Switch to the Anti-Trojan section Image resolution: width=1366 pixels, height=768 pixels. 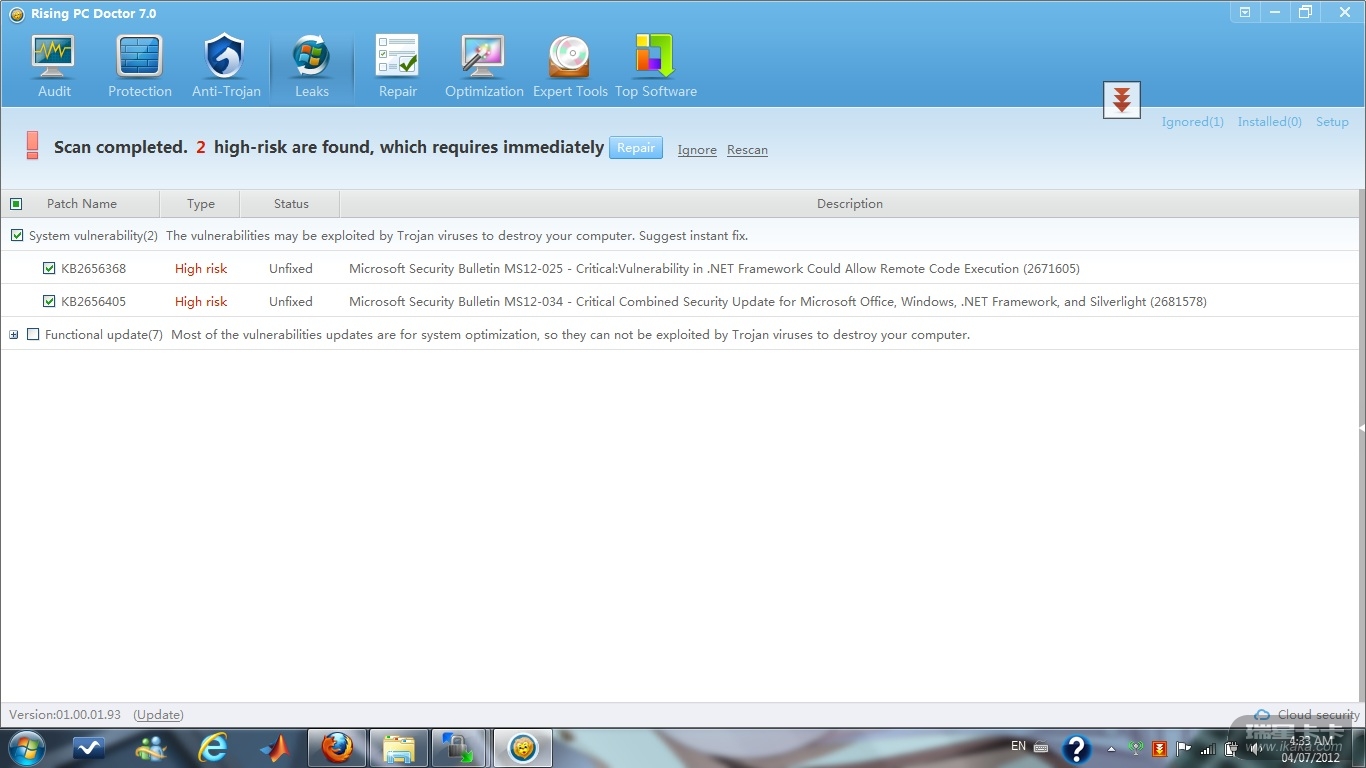[x=226, y=66]
